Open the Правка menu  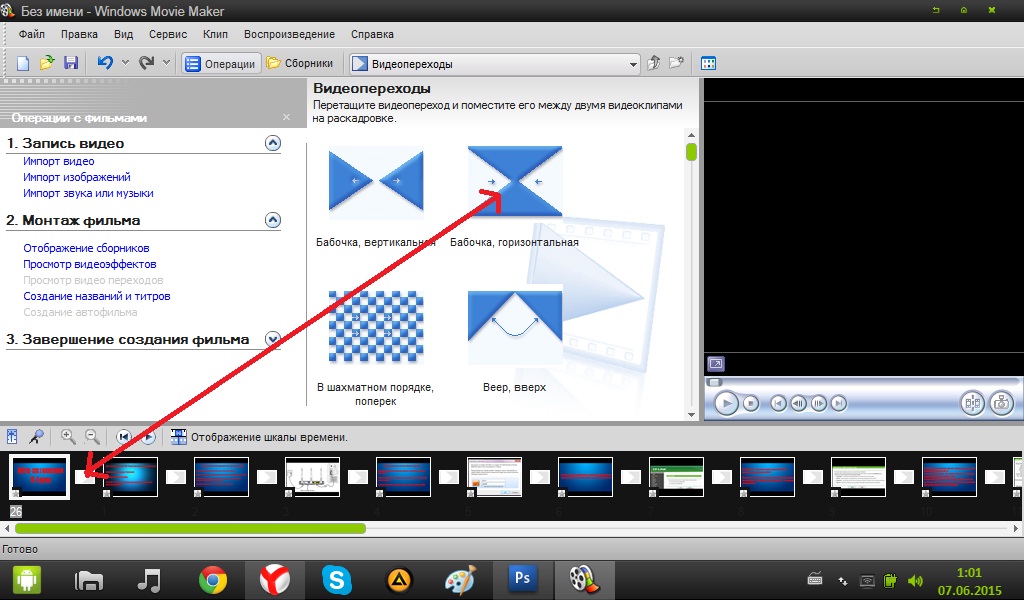click(x=79, y=34)
